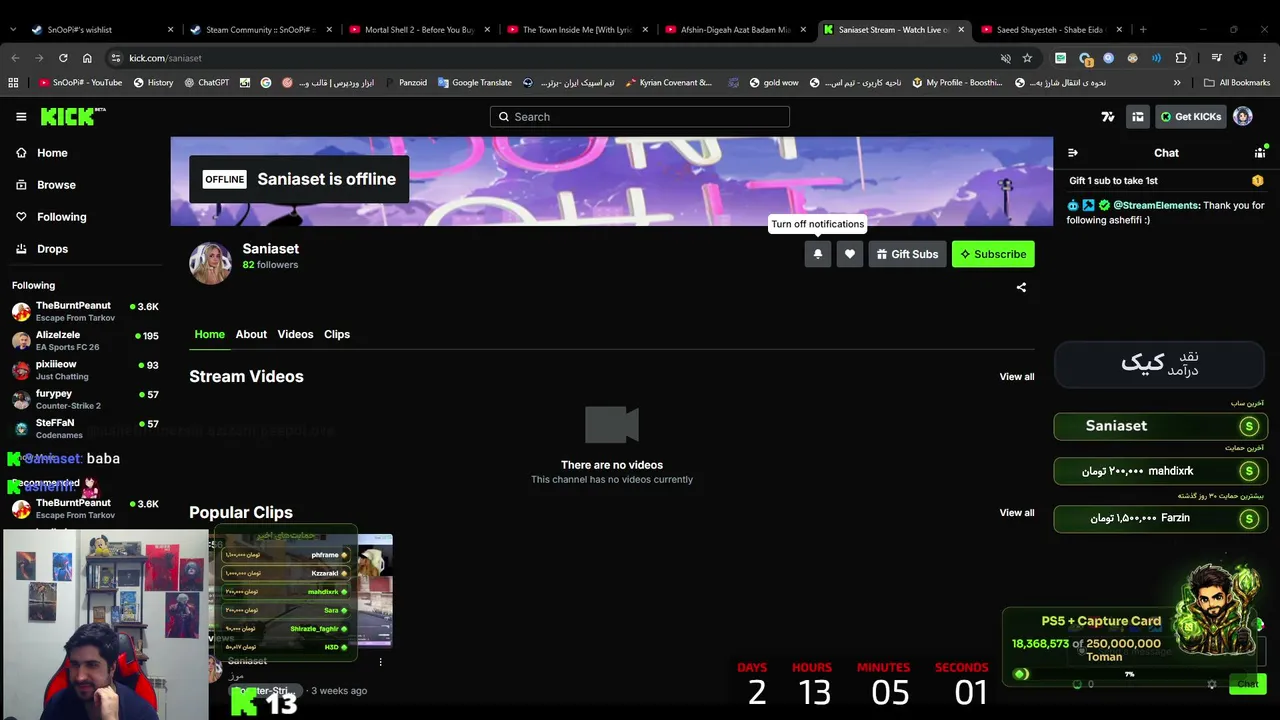Open the profile avatar in the Kick header

point(1243,117)
